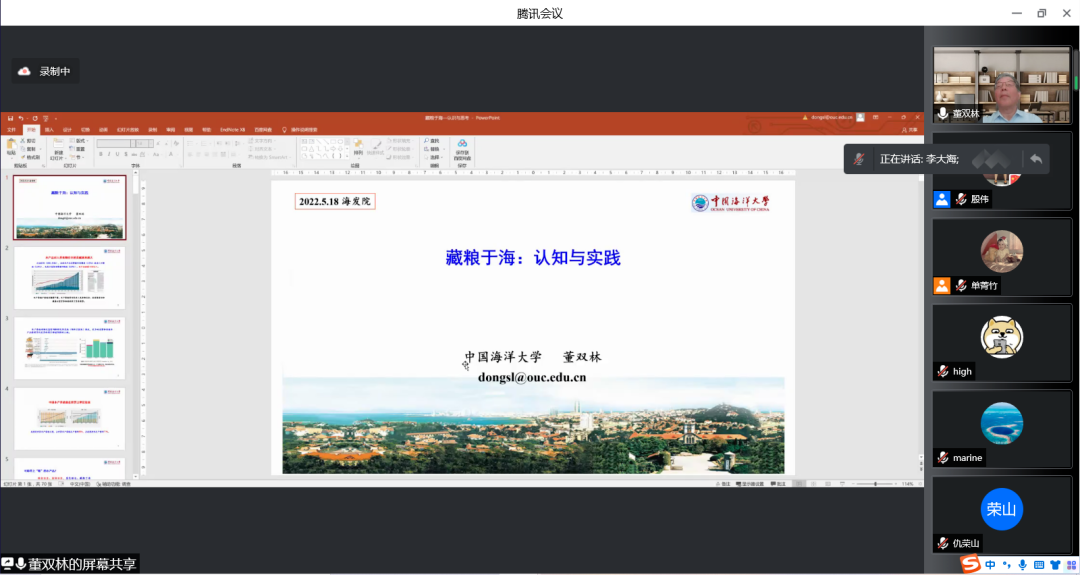Toggle bold formatting in PowerPoint ribbon
The width and height of the screenshot is (1080, 575).
(x=100, y=155)
